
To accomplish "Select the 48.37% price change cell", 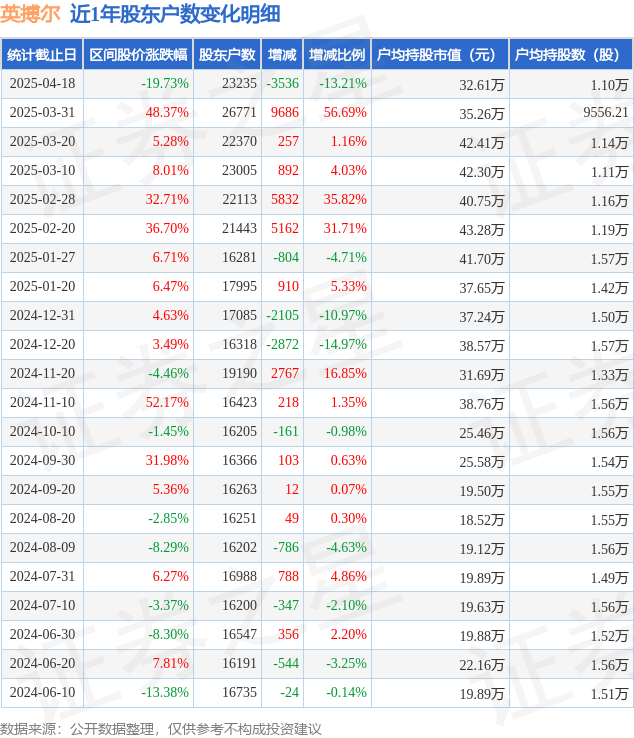I will pyautogui.click(x=167, y=112).
